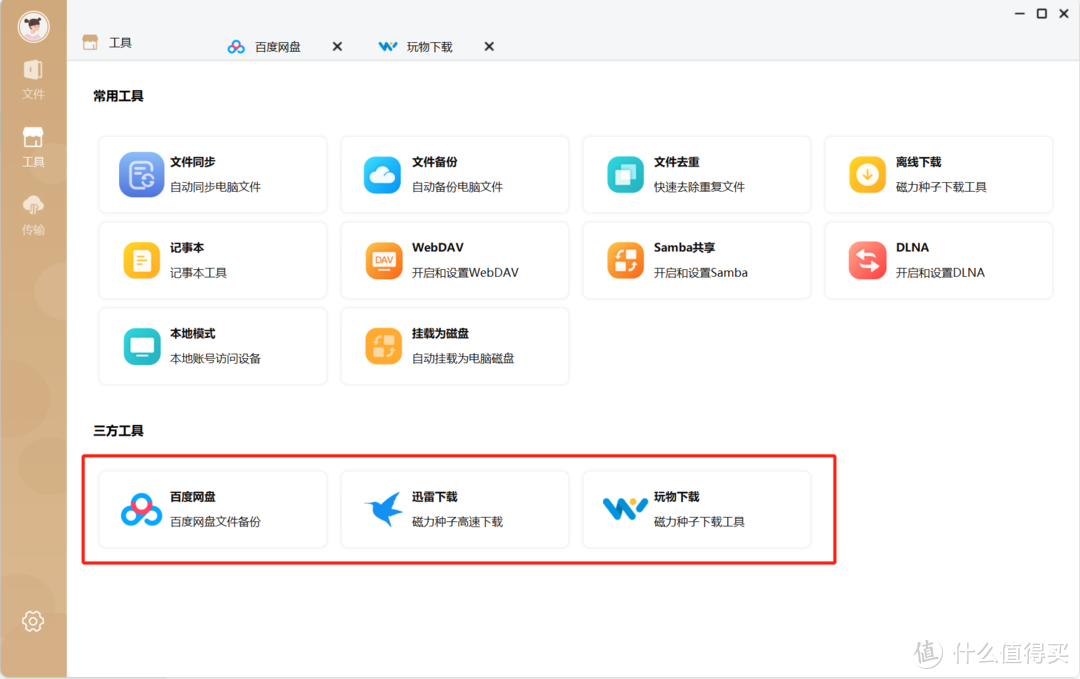
Task: Launch the 文件备份 backup tool
Action: (455, 174)
